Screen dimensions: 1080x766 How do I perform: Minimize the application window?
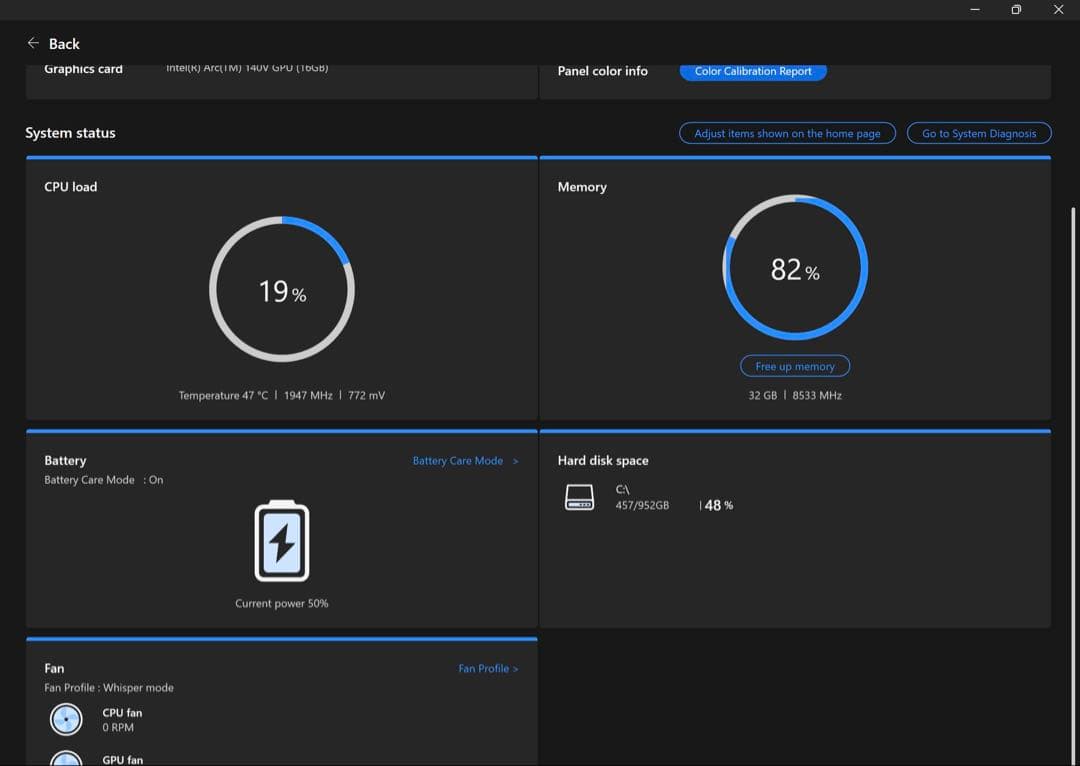coord(975,9)
